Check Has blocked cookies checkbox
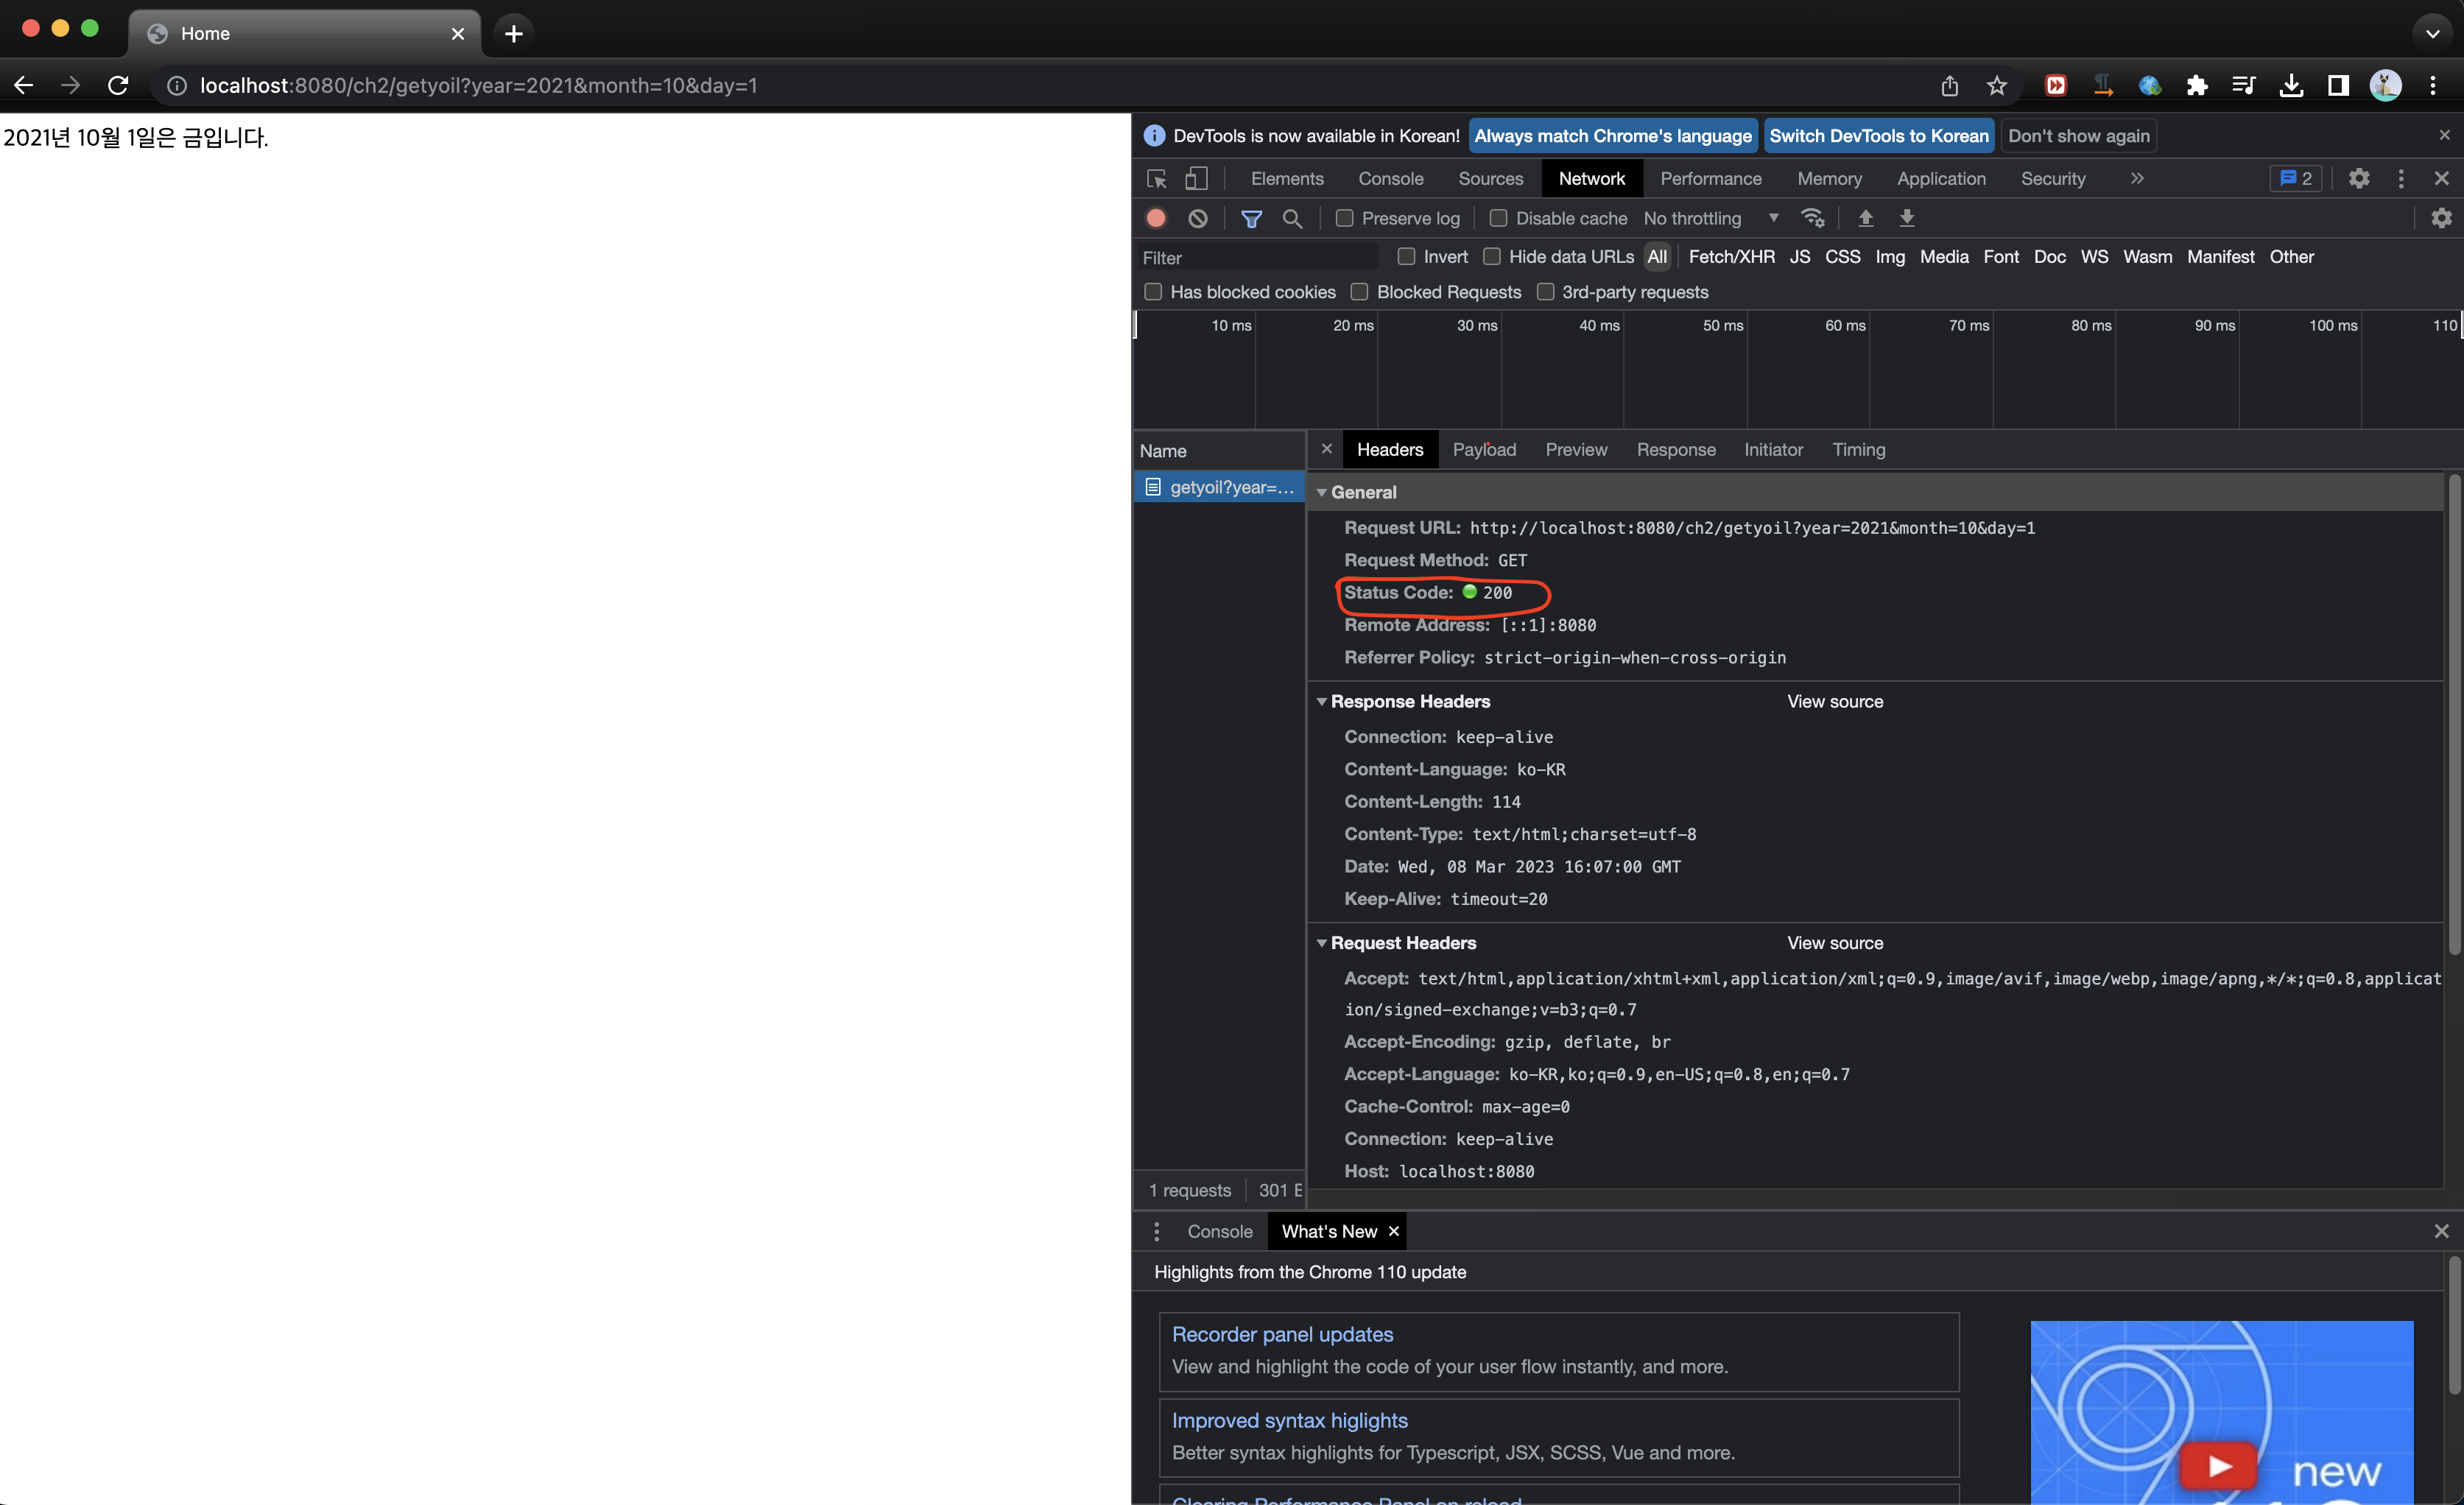The height and width of the screenshot is (1505, 2464). pos(1153,292)
